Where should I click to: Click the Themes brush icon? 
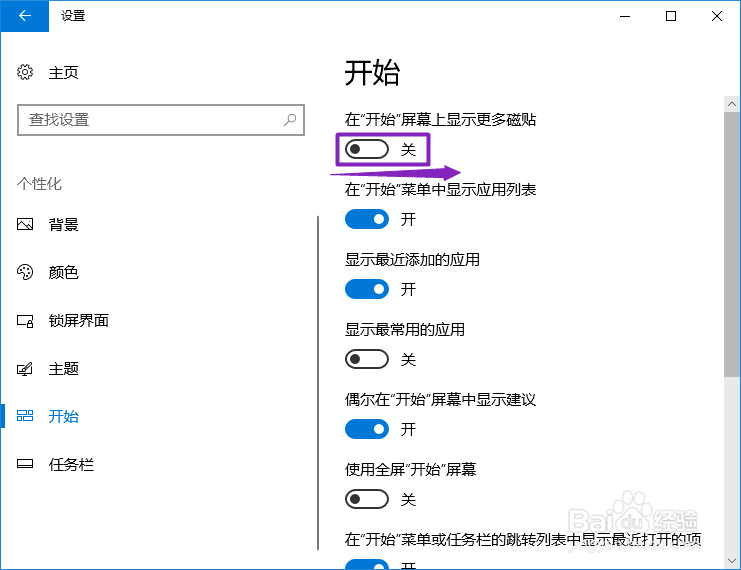[25, 369]
